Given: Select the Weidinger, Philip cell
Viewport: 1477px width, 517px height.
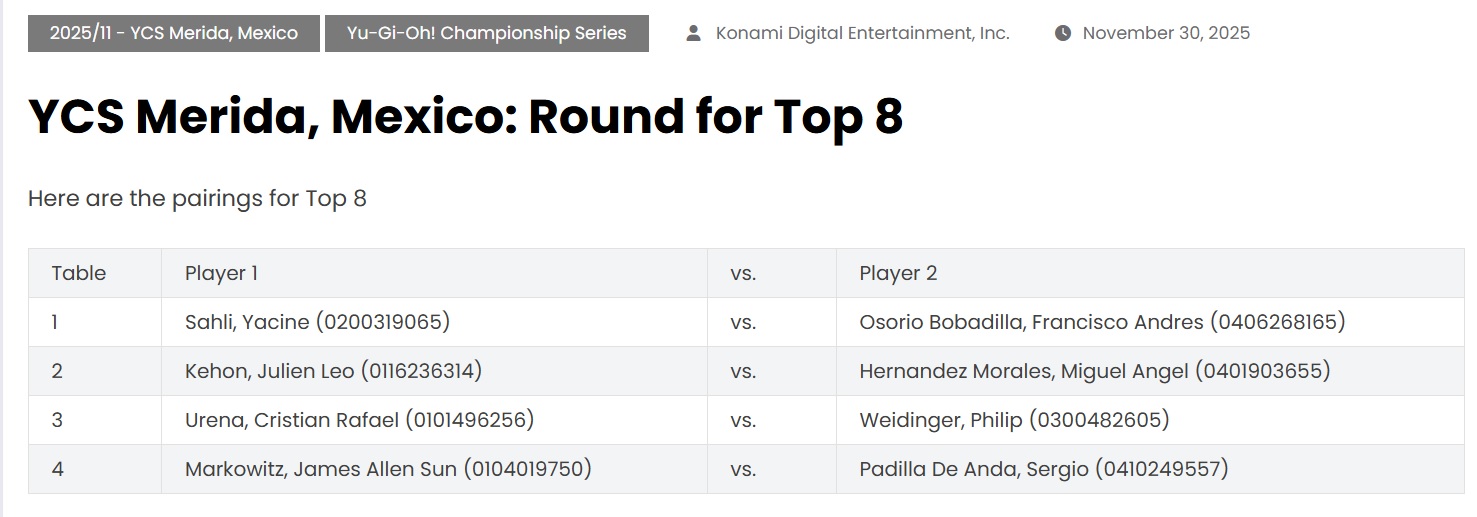Looking at the screenshot, I should pos(1150,420).
